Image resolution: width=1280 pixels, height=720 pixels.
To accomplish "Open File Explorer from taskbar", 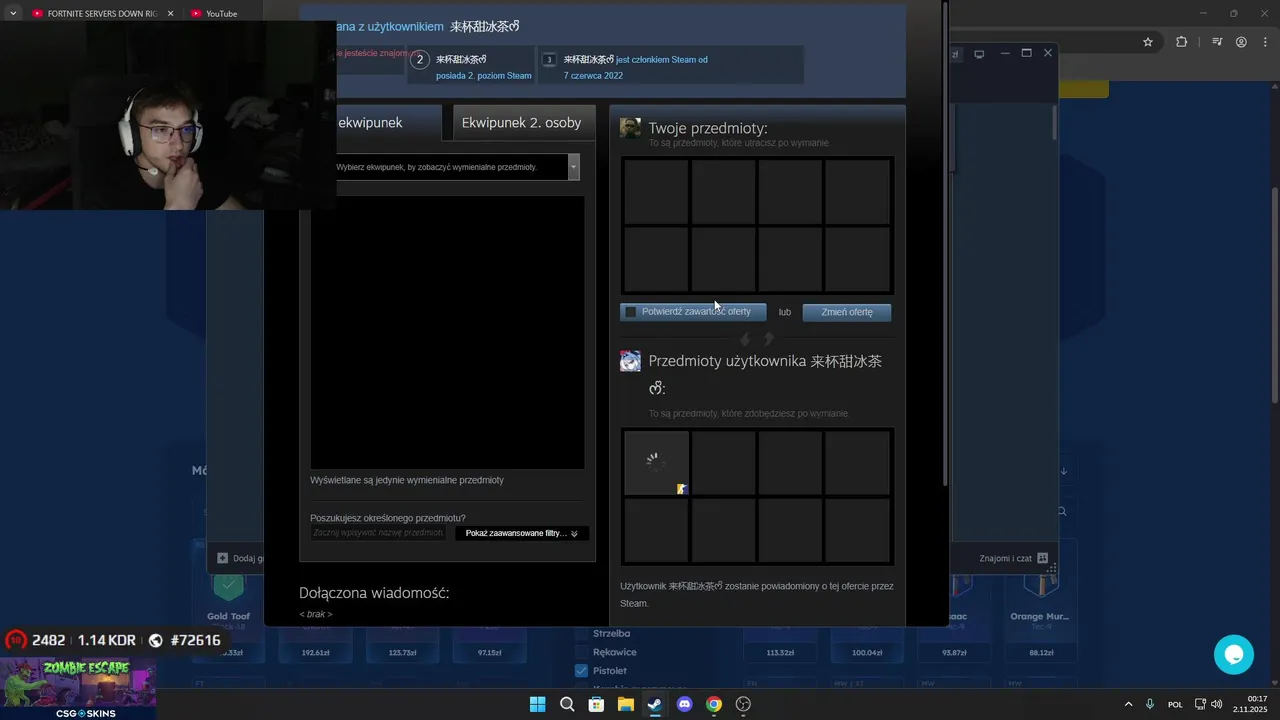I will [625, 704].
